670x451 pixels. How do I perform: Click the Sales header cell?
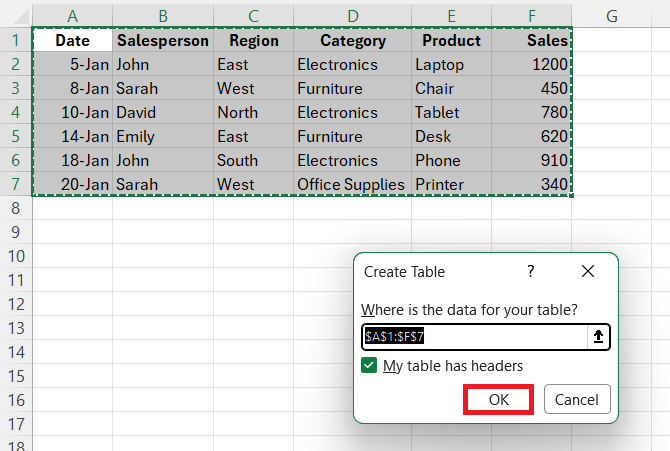click(x=532, y=40)
